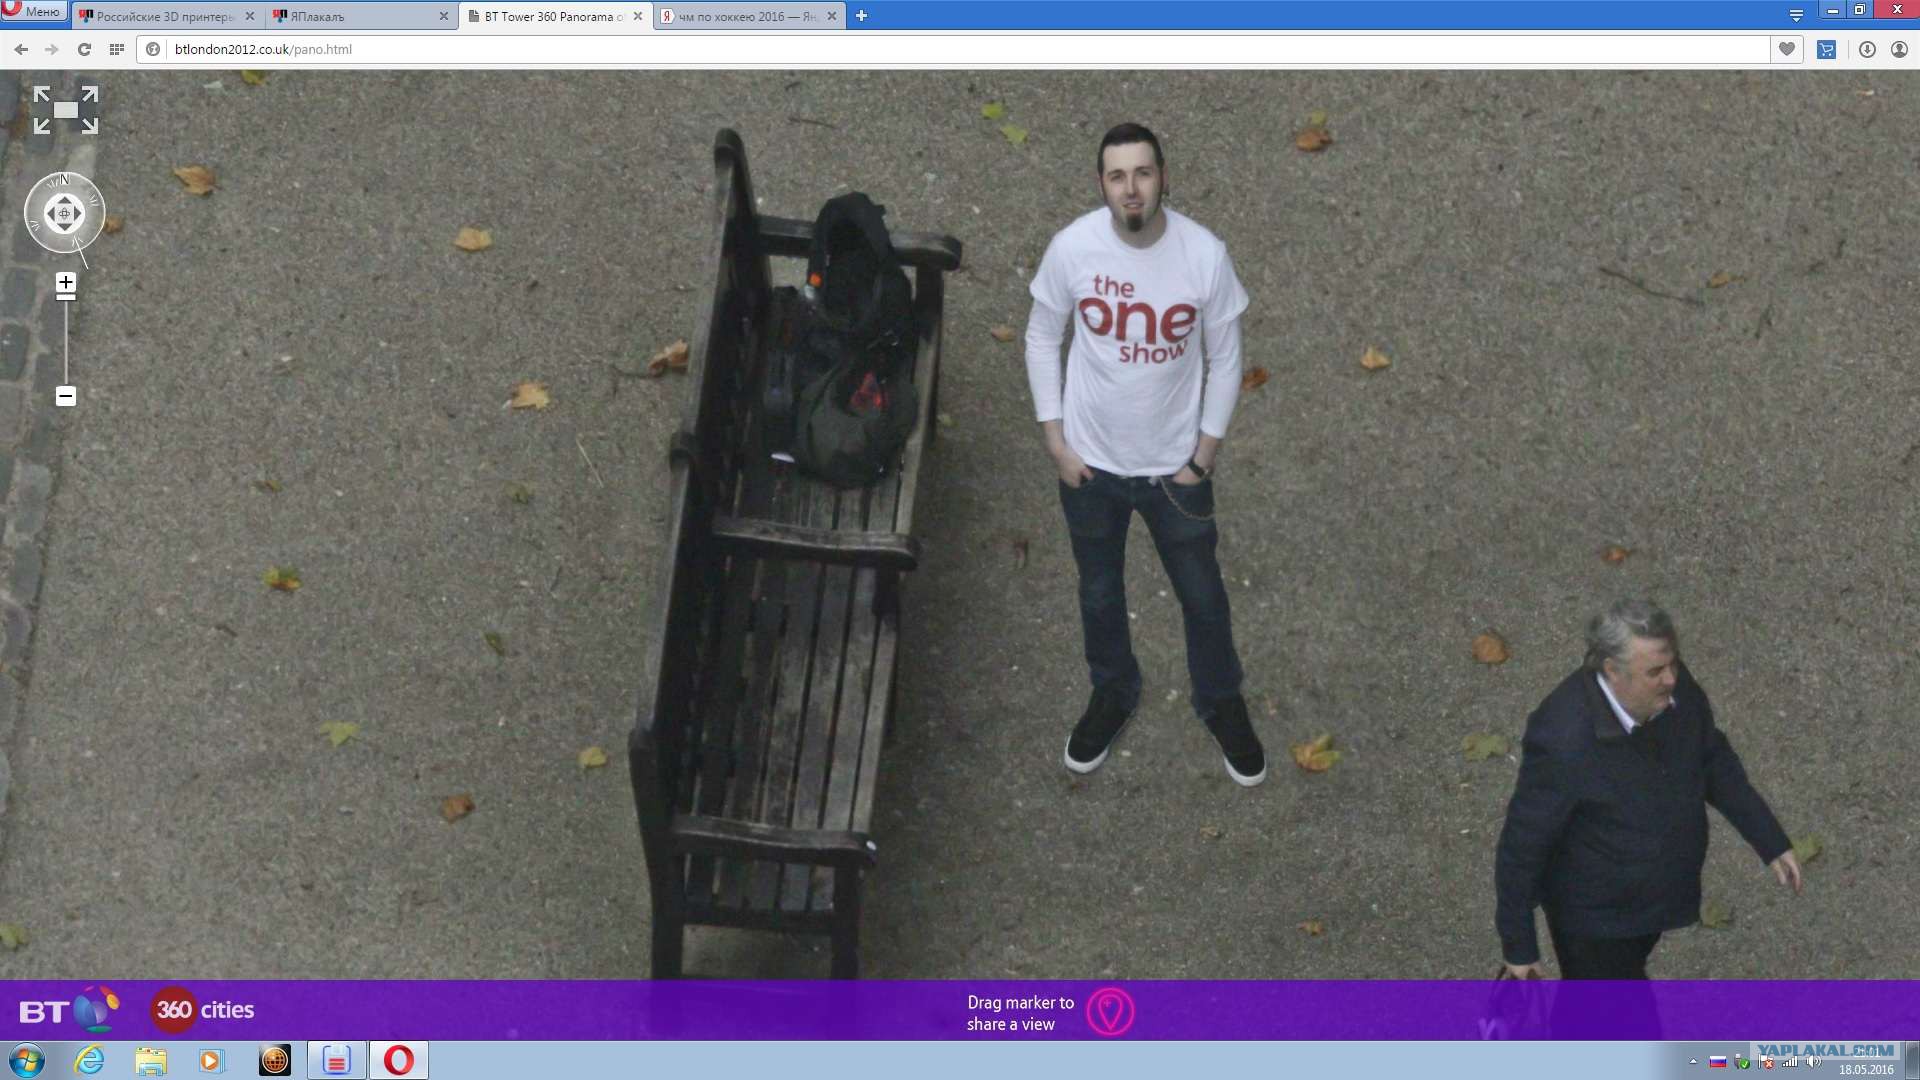Close the ЯПлакалъ tab
Viewport: 1920px width, 1080px height.
point(444,16)
